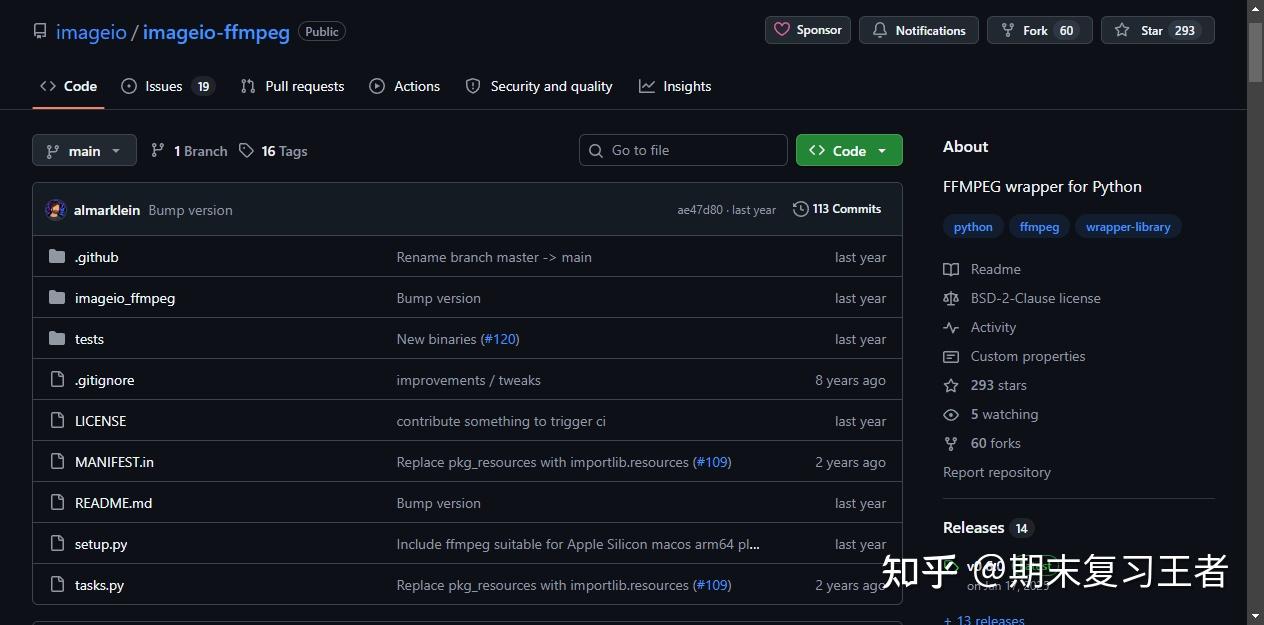Click the imageio_ffmpeg folder icon
1264x625 pixels.
(x=57, y=298)
